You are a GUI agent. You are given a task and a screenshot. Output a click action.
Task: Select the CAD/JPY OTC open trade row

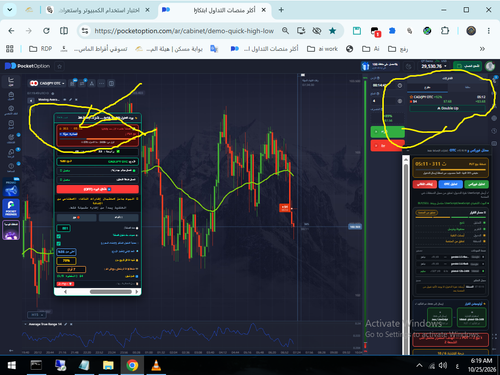click(448, 99)
